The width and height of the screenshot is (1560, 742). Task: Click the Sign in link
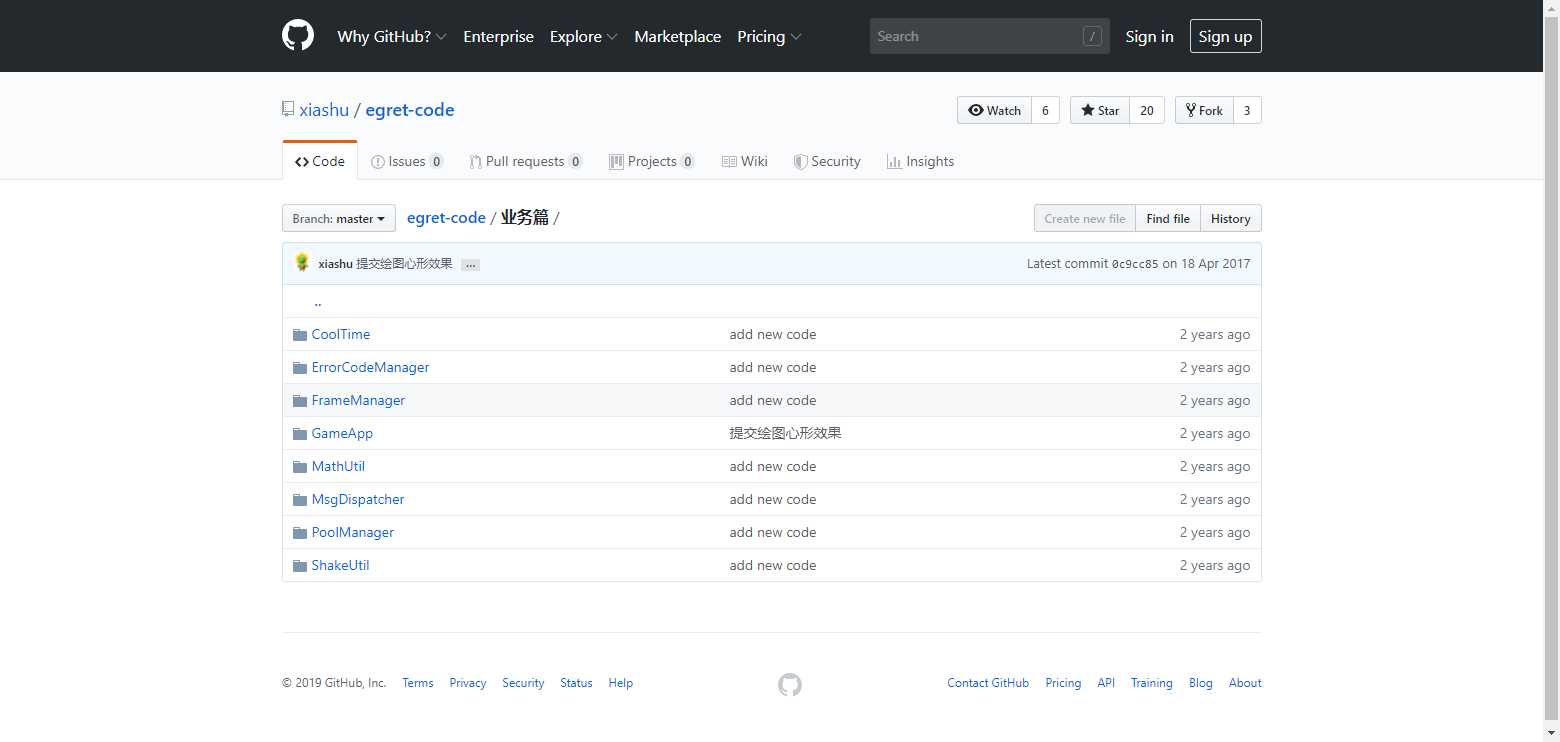pos(1149,36)
